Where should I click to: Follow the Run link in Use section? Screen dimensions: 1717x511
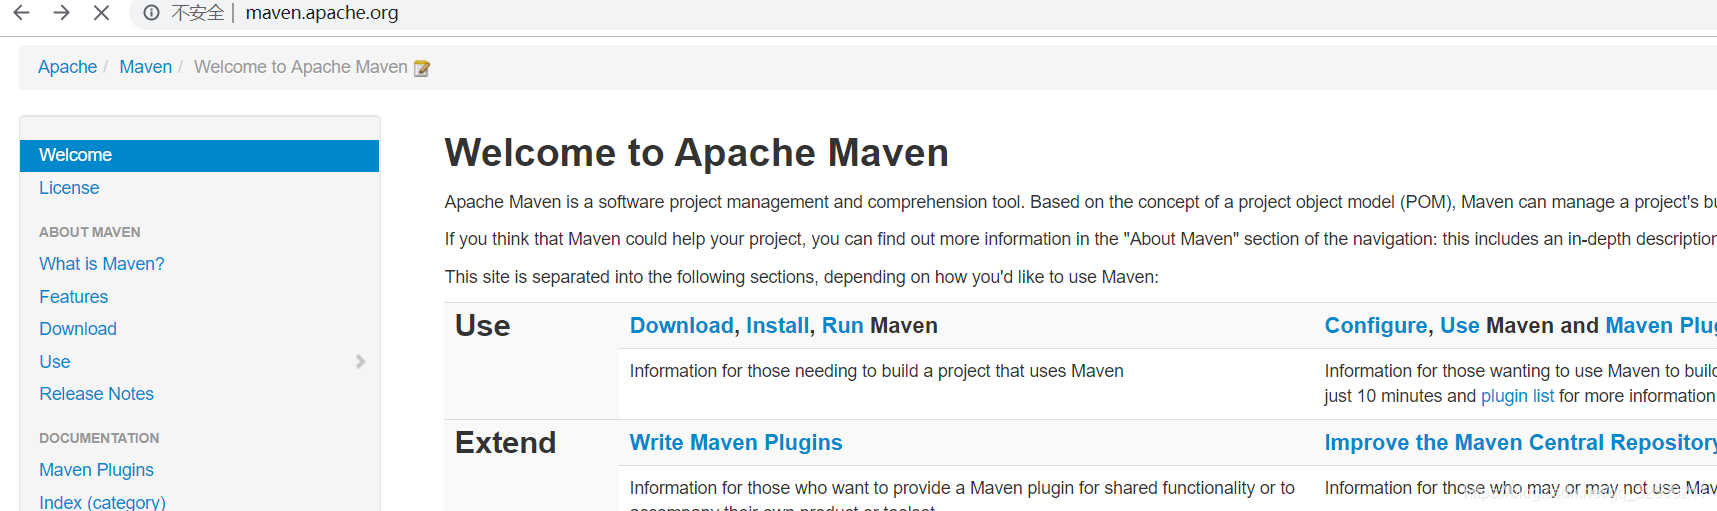843,326
